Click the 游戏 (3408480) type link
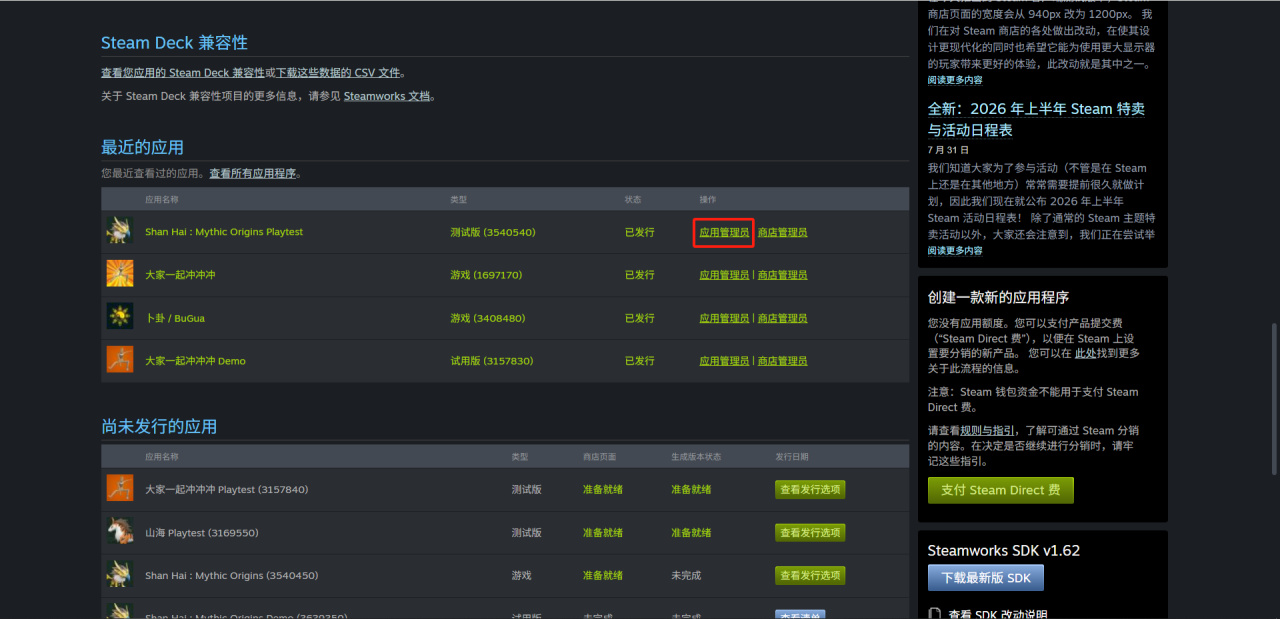Image resolution: width=1280 pixels, height=619 pixels. coord(486,318)
